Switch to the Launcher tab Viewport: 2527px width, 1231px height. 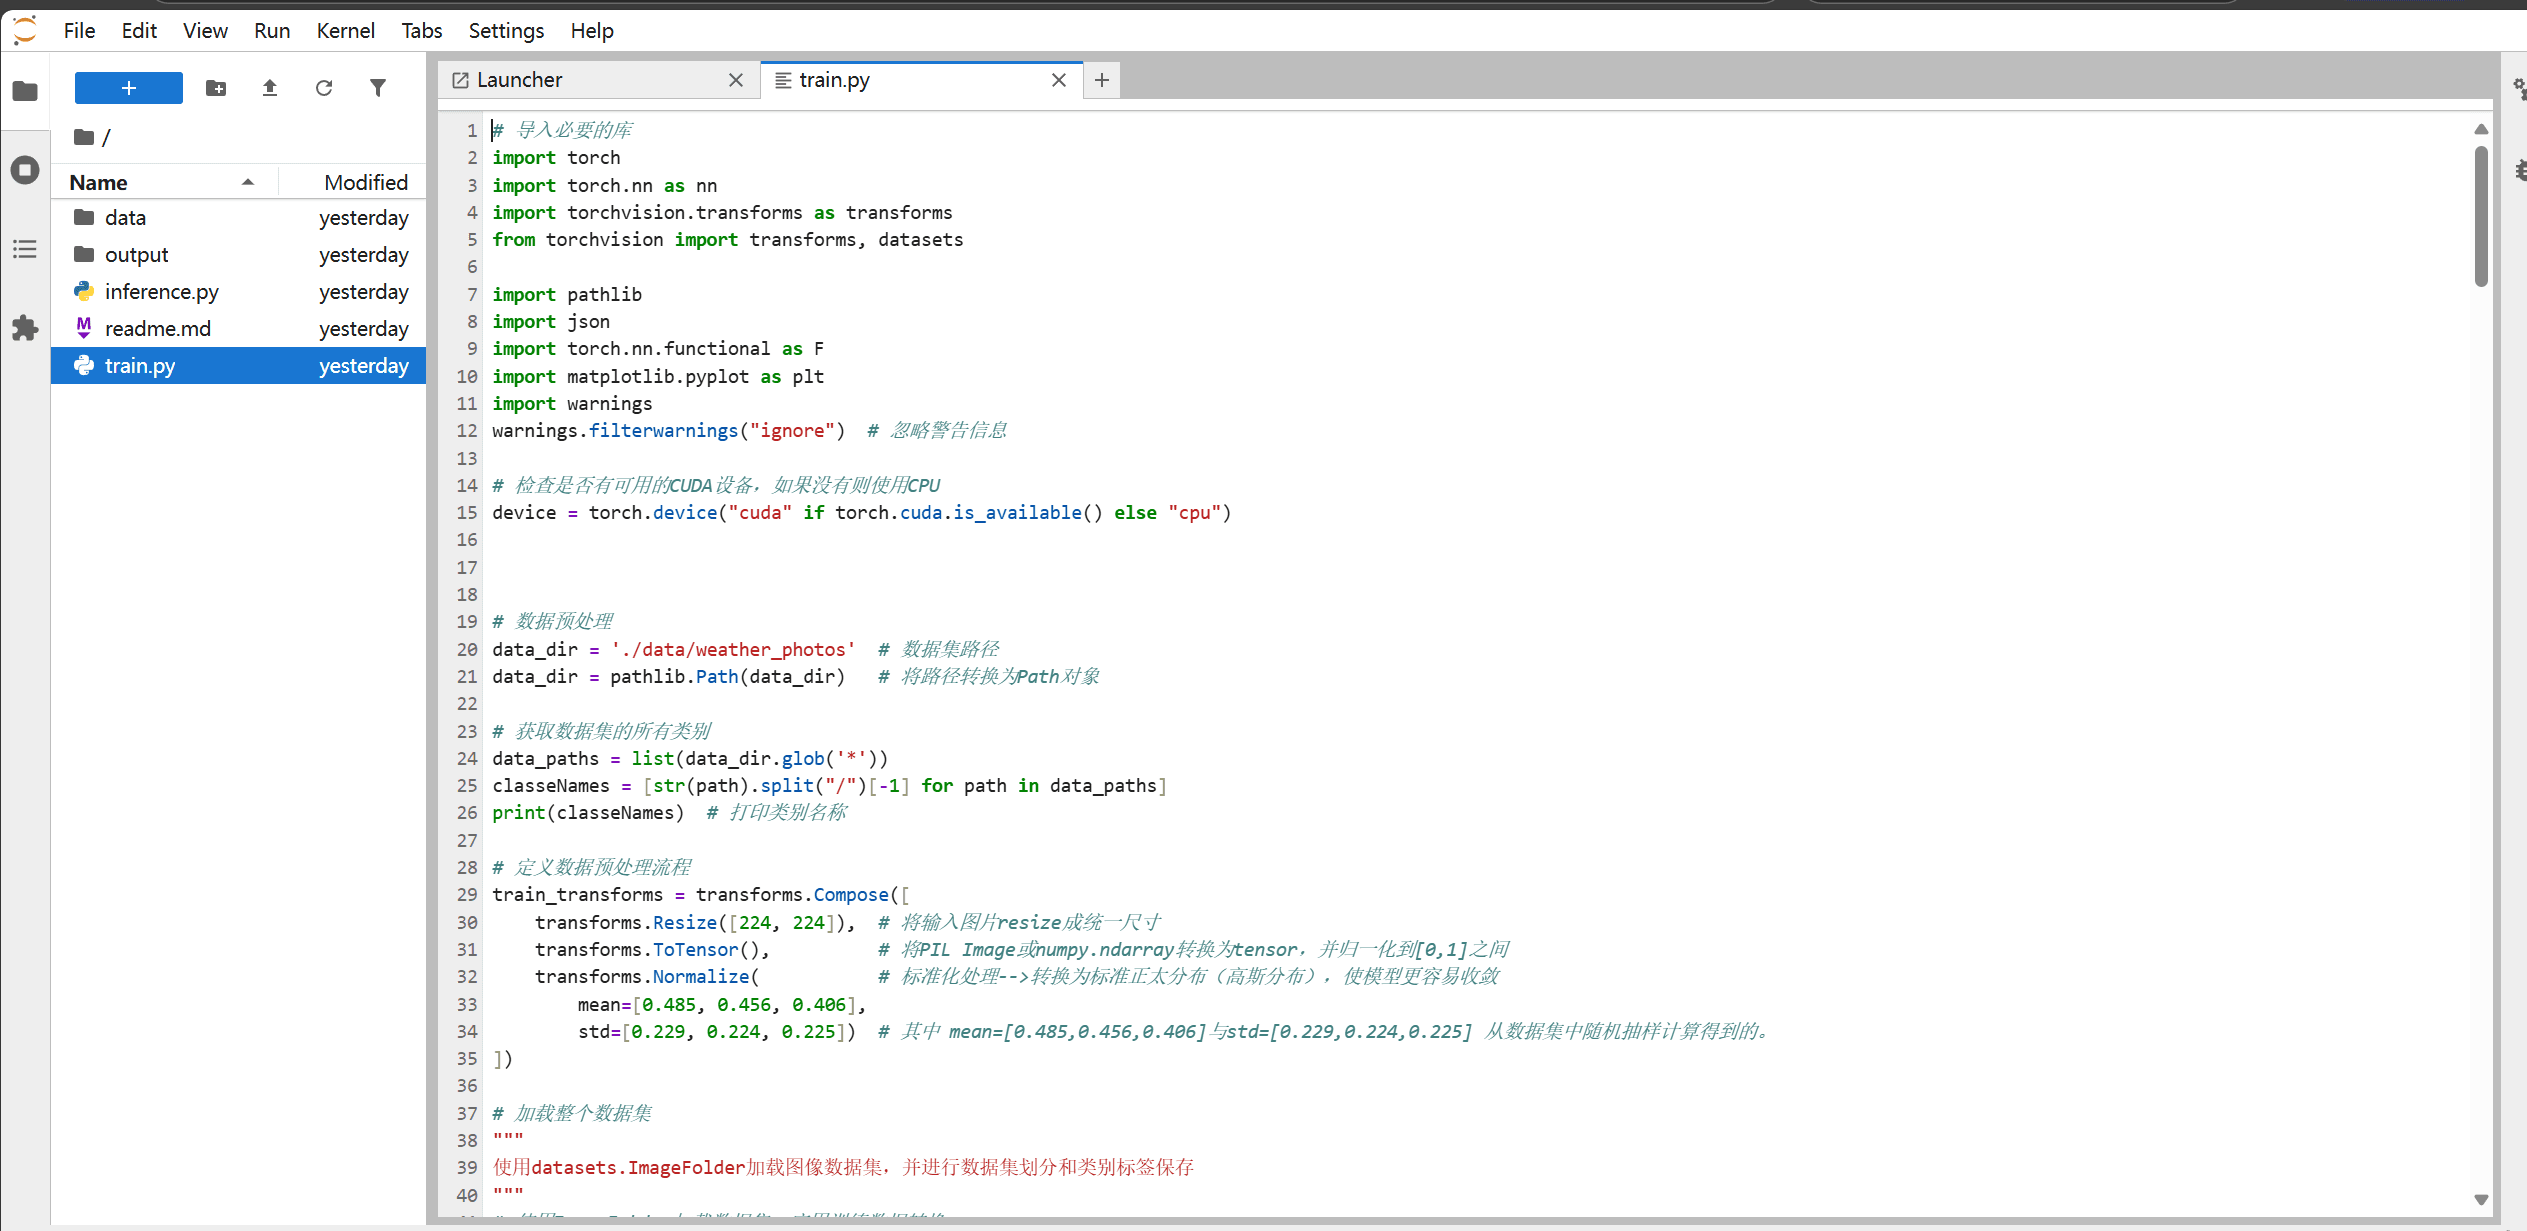click(520, 80)
